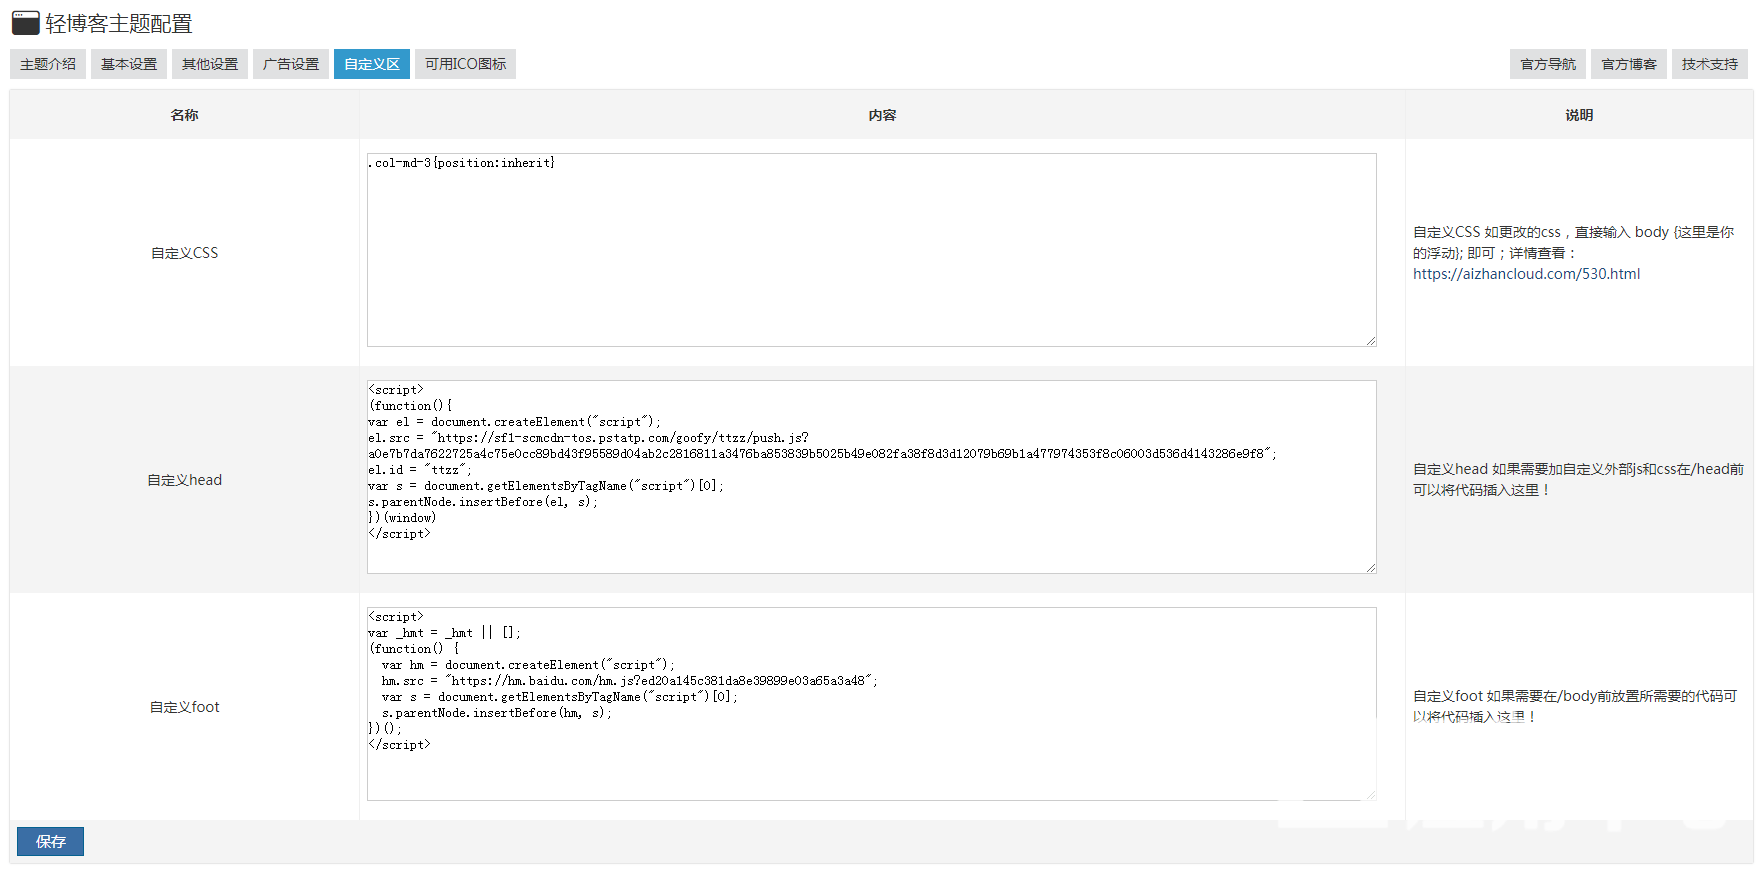Image resolution: width=1763 pixels, height=870 pixels.
Task: Click the 名称 column header
Action: 184,115
